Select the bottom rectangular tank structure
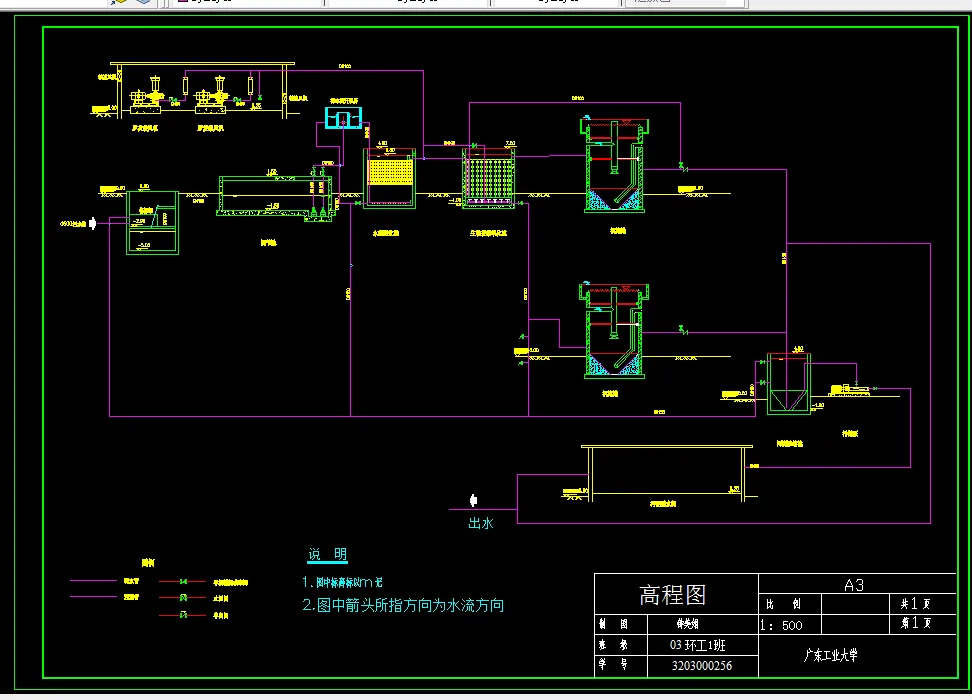Screen dimensions: 972x700 [x=667, y=473]
